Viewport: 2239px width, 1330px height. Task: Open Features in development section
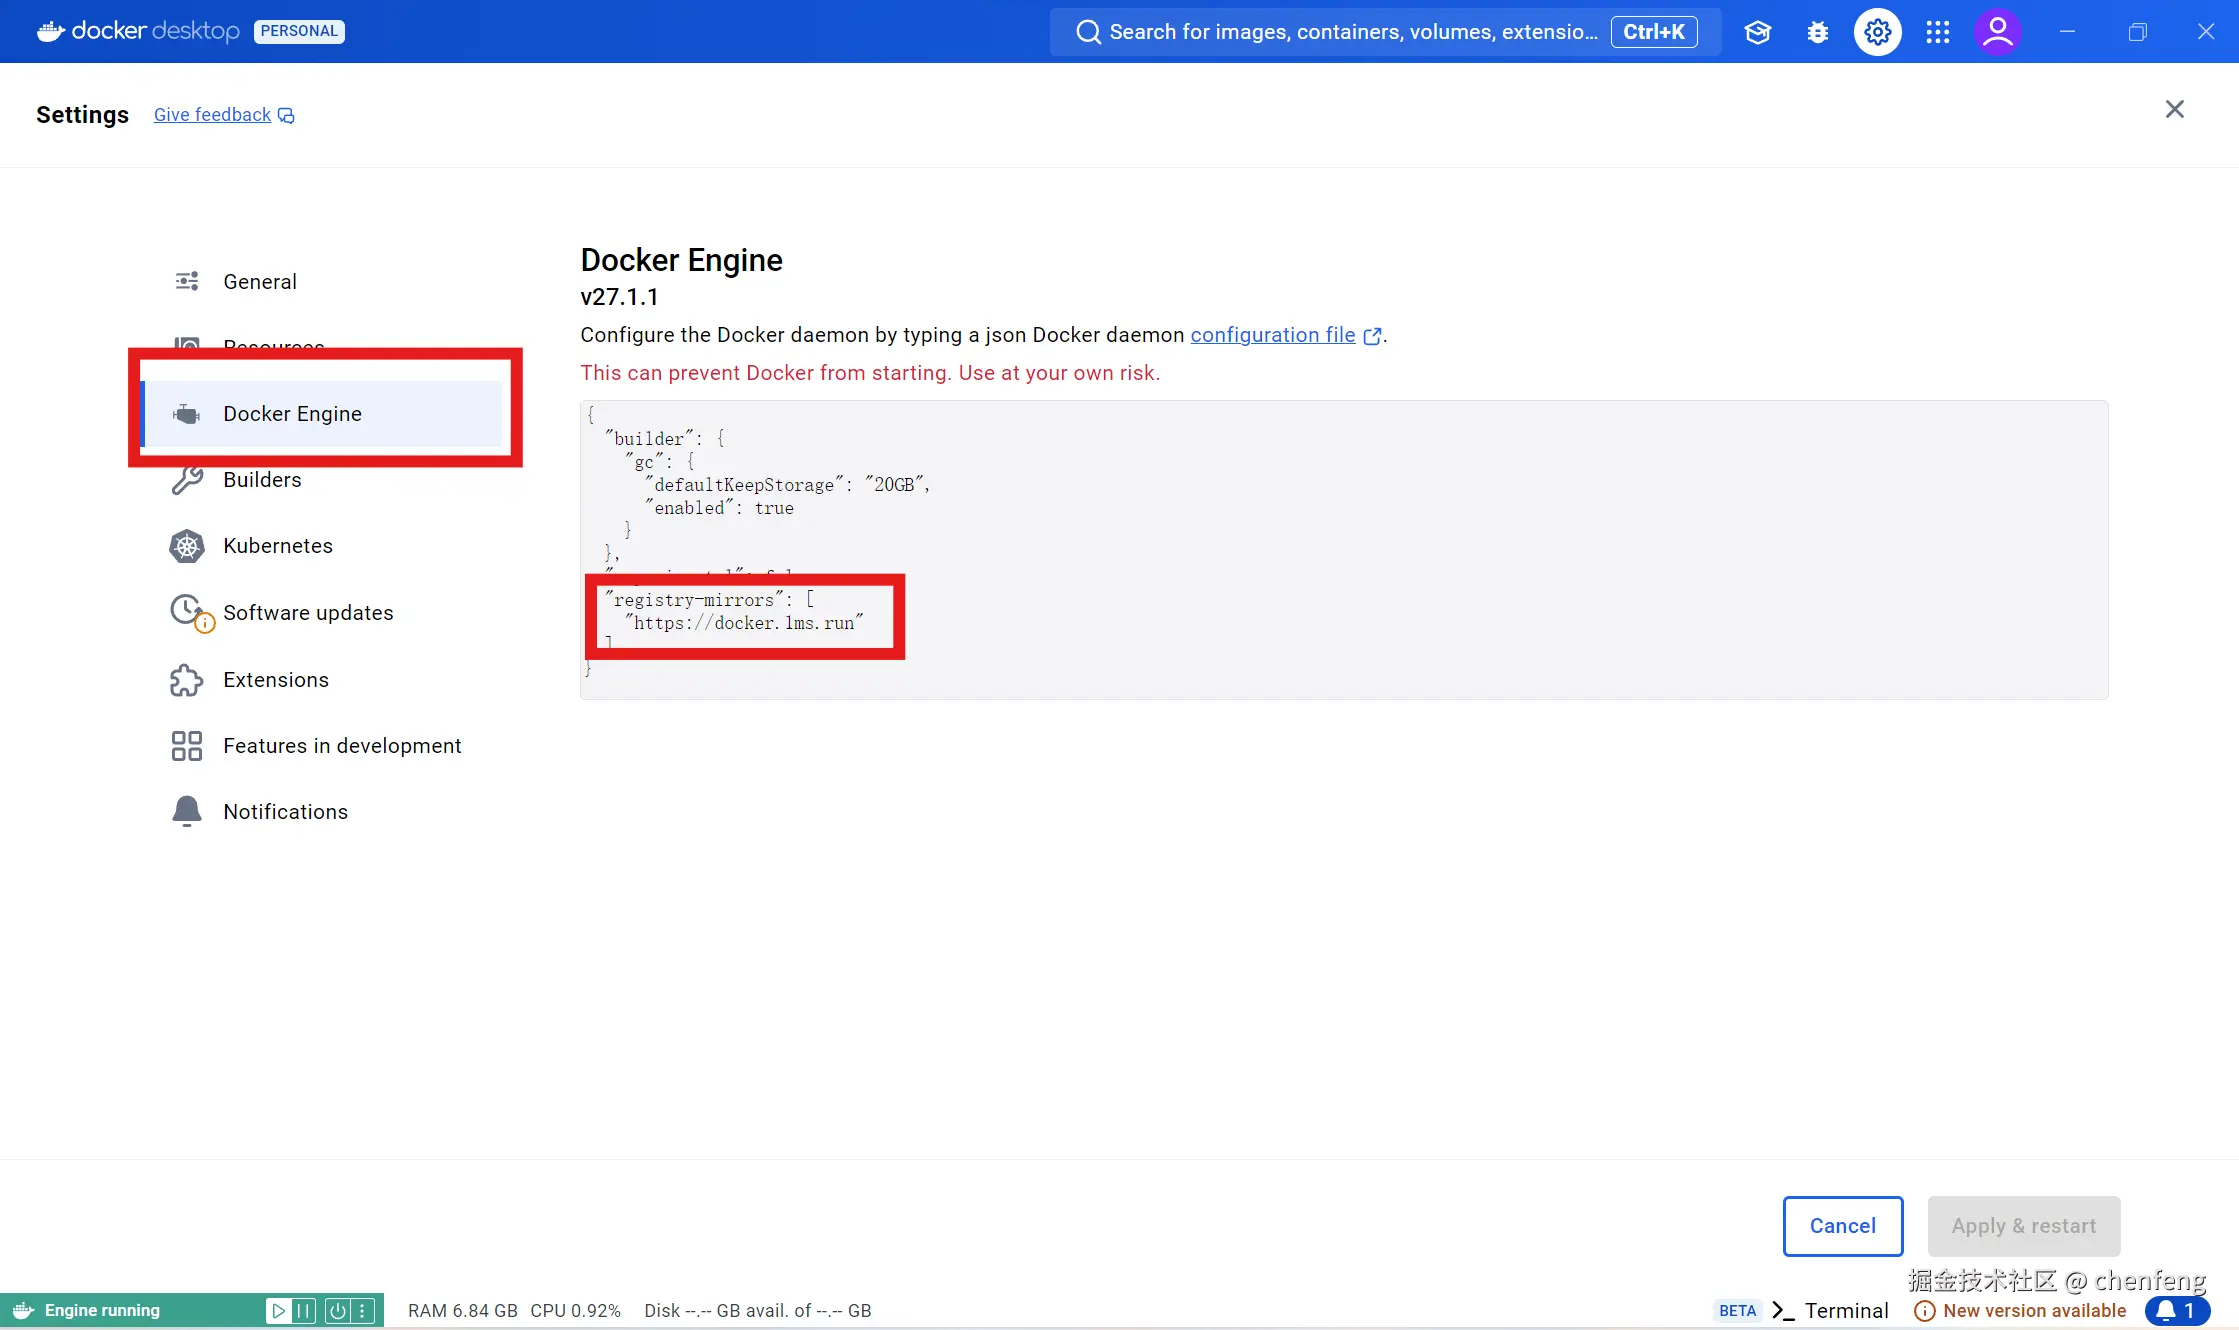(x=341, y=746)
